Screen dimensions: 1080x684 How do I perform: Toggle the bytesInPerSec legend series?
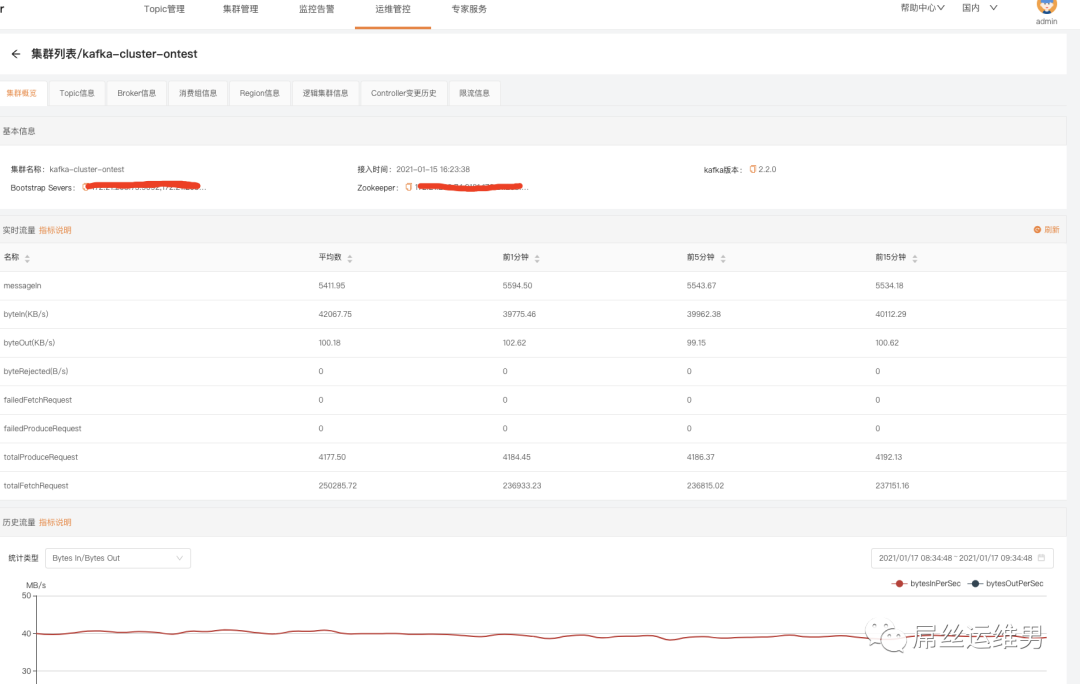[x=926, y=583]
